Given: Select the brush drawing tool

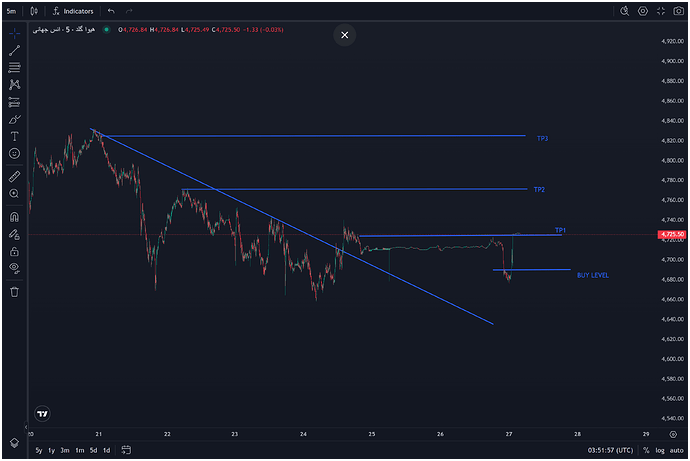Looking at the screenshot, I should tap(15, 119).
